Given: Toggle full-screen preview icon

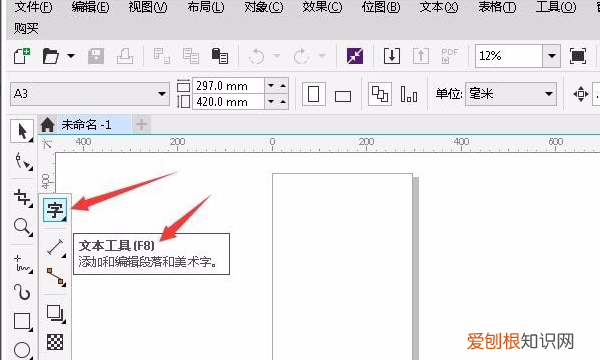Looking at the screenshot, I should [x=577, y=56].
